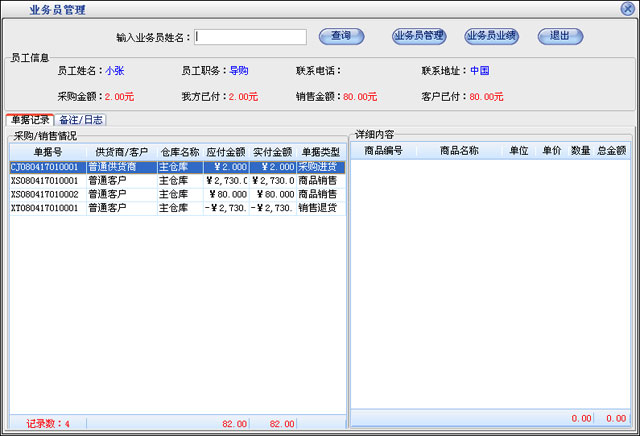Click the 仓库名称 column header
This screenshot has width=640, height=436.
[180, 152]
